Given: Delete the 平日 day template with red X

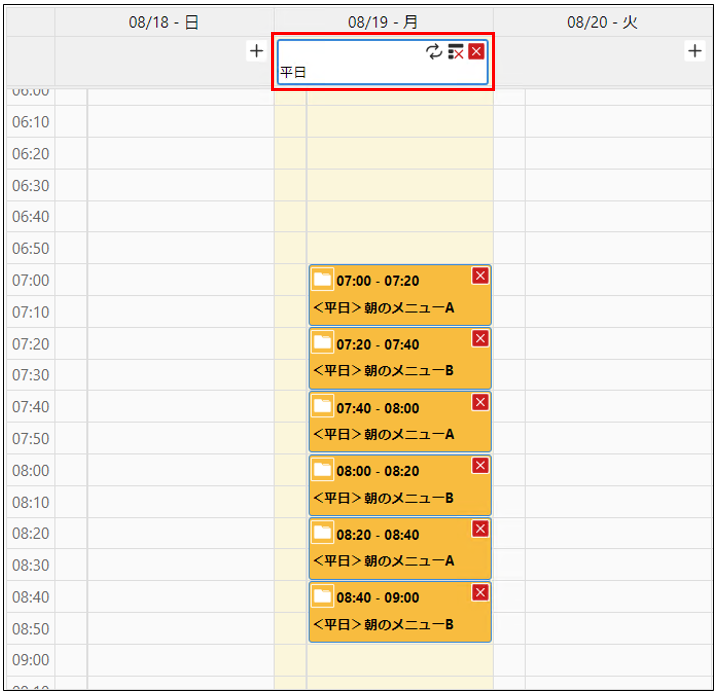Looking at the screenshot, I should [x=476, y=51].
